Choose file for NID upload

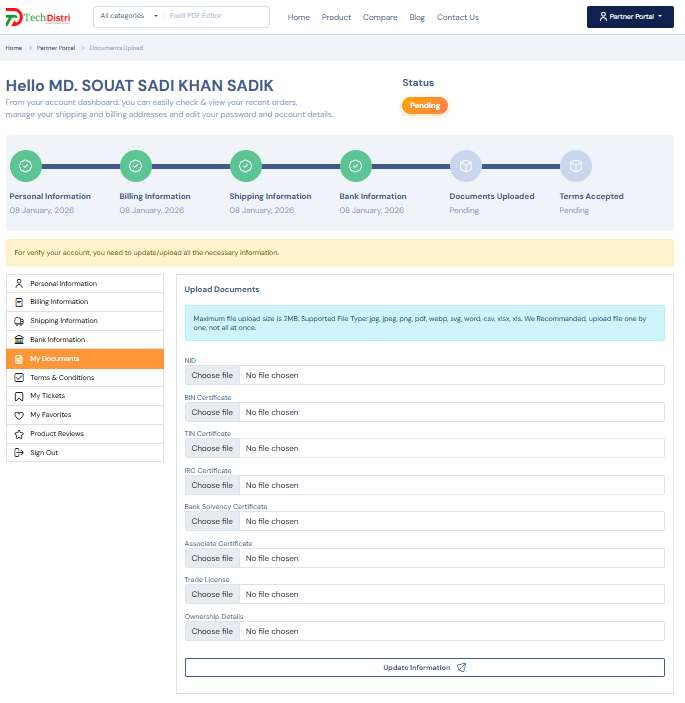pos(212,375)
